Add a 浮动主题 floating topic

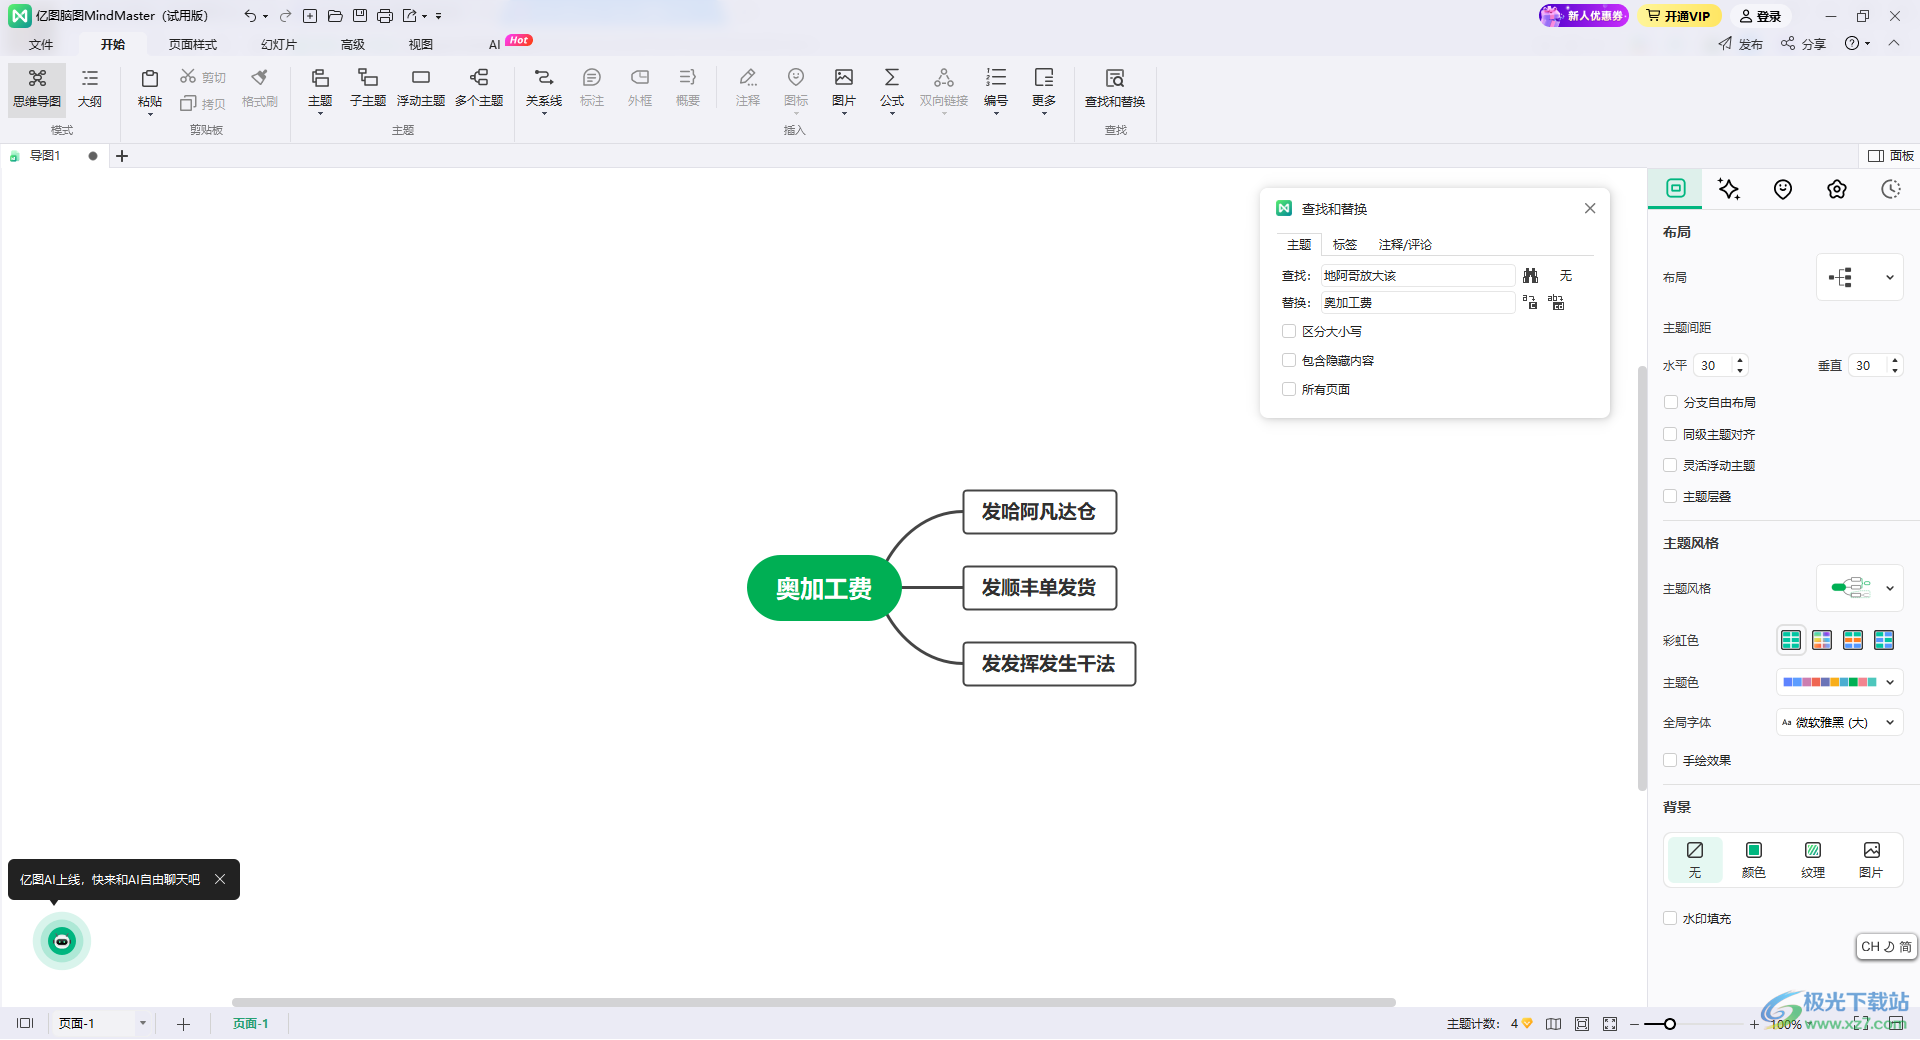click(x=421, y=89)
